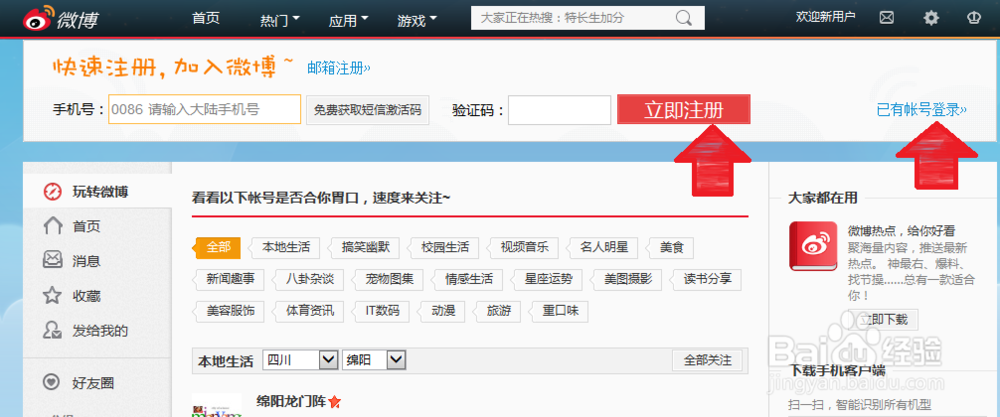
Task: Open 收藏 label in left sidebar
Action: (x=86, y=296)
